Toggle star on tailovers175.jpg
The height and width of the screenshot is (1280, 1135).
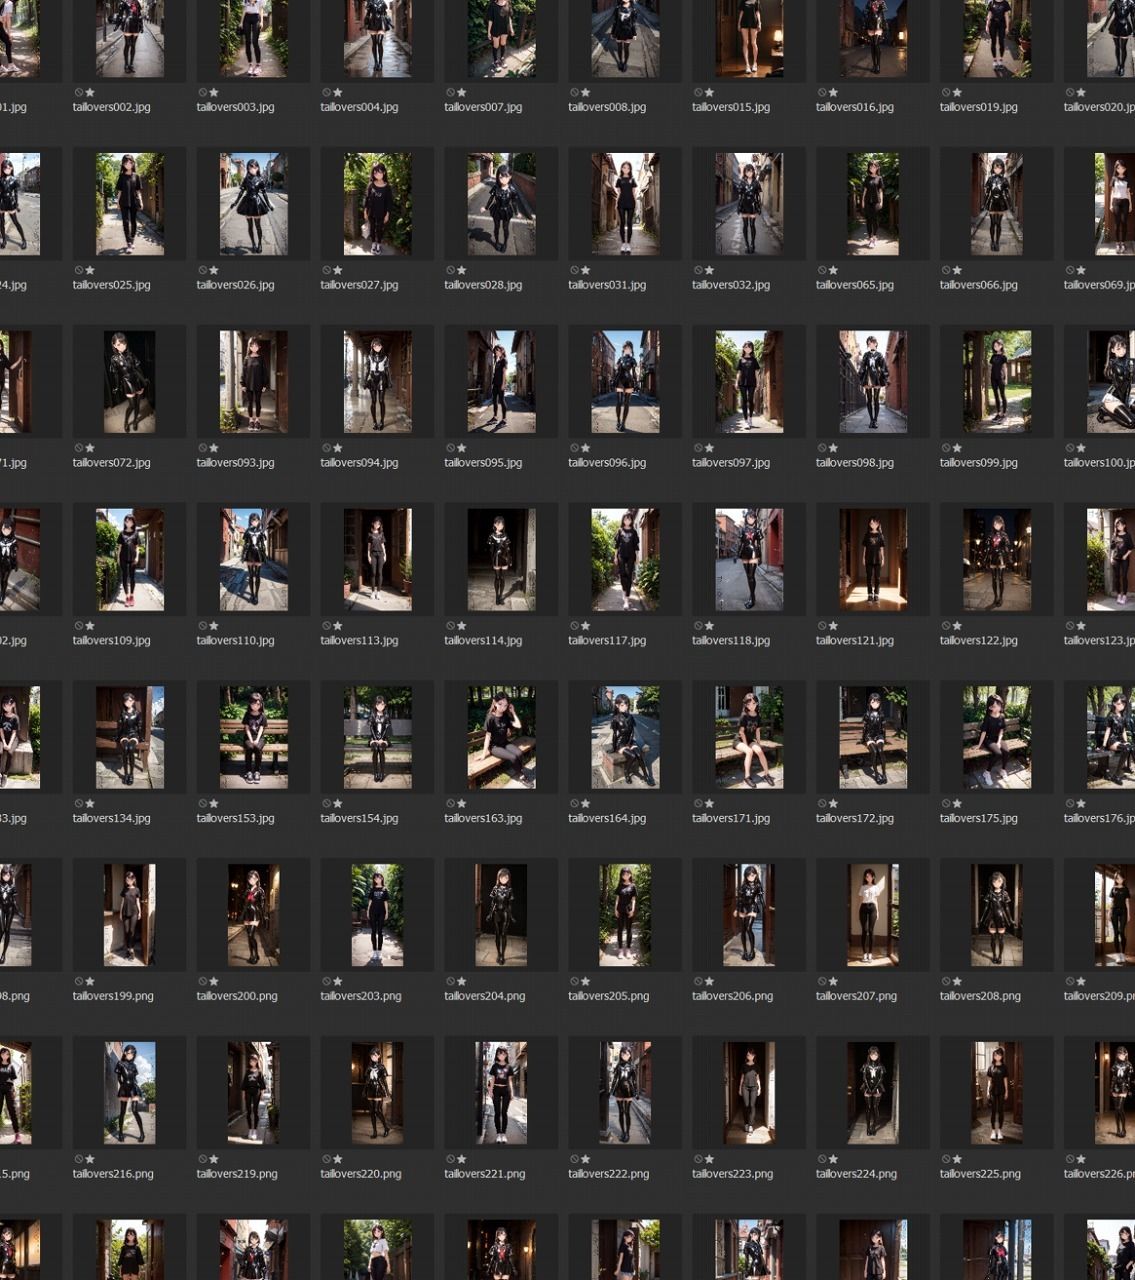point(958,804)
